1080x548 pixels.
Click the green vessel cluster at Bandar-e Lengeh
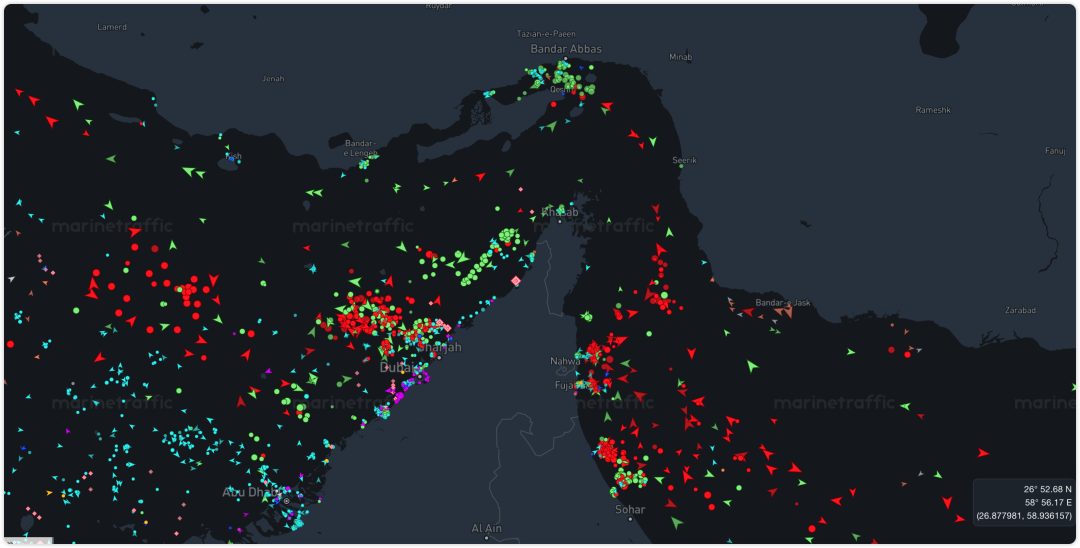364,164
